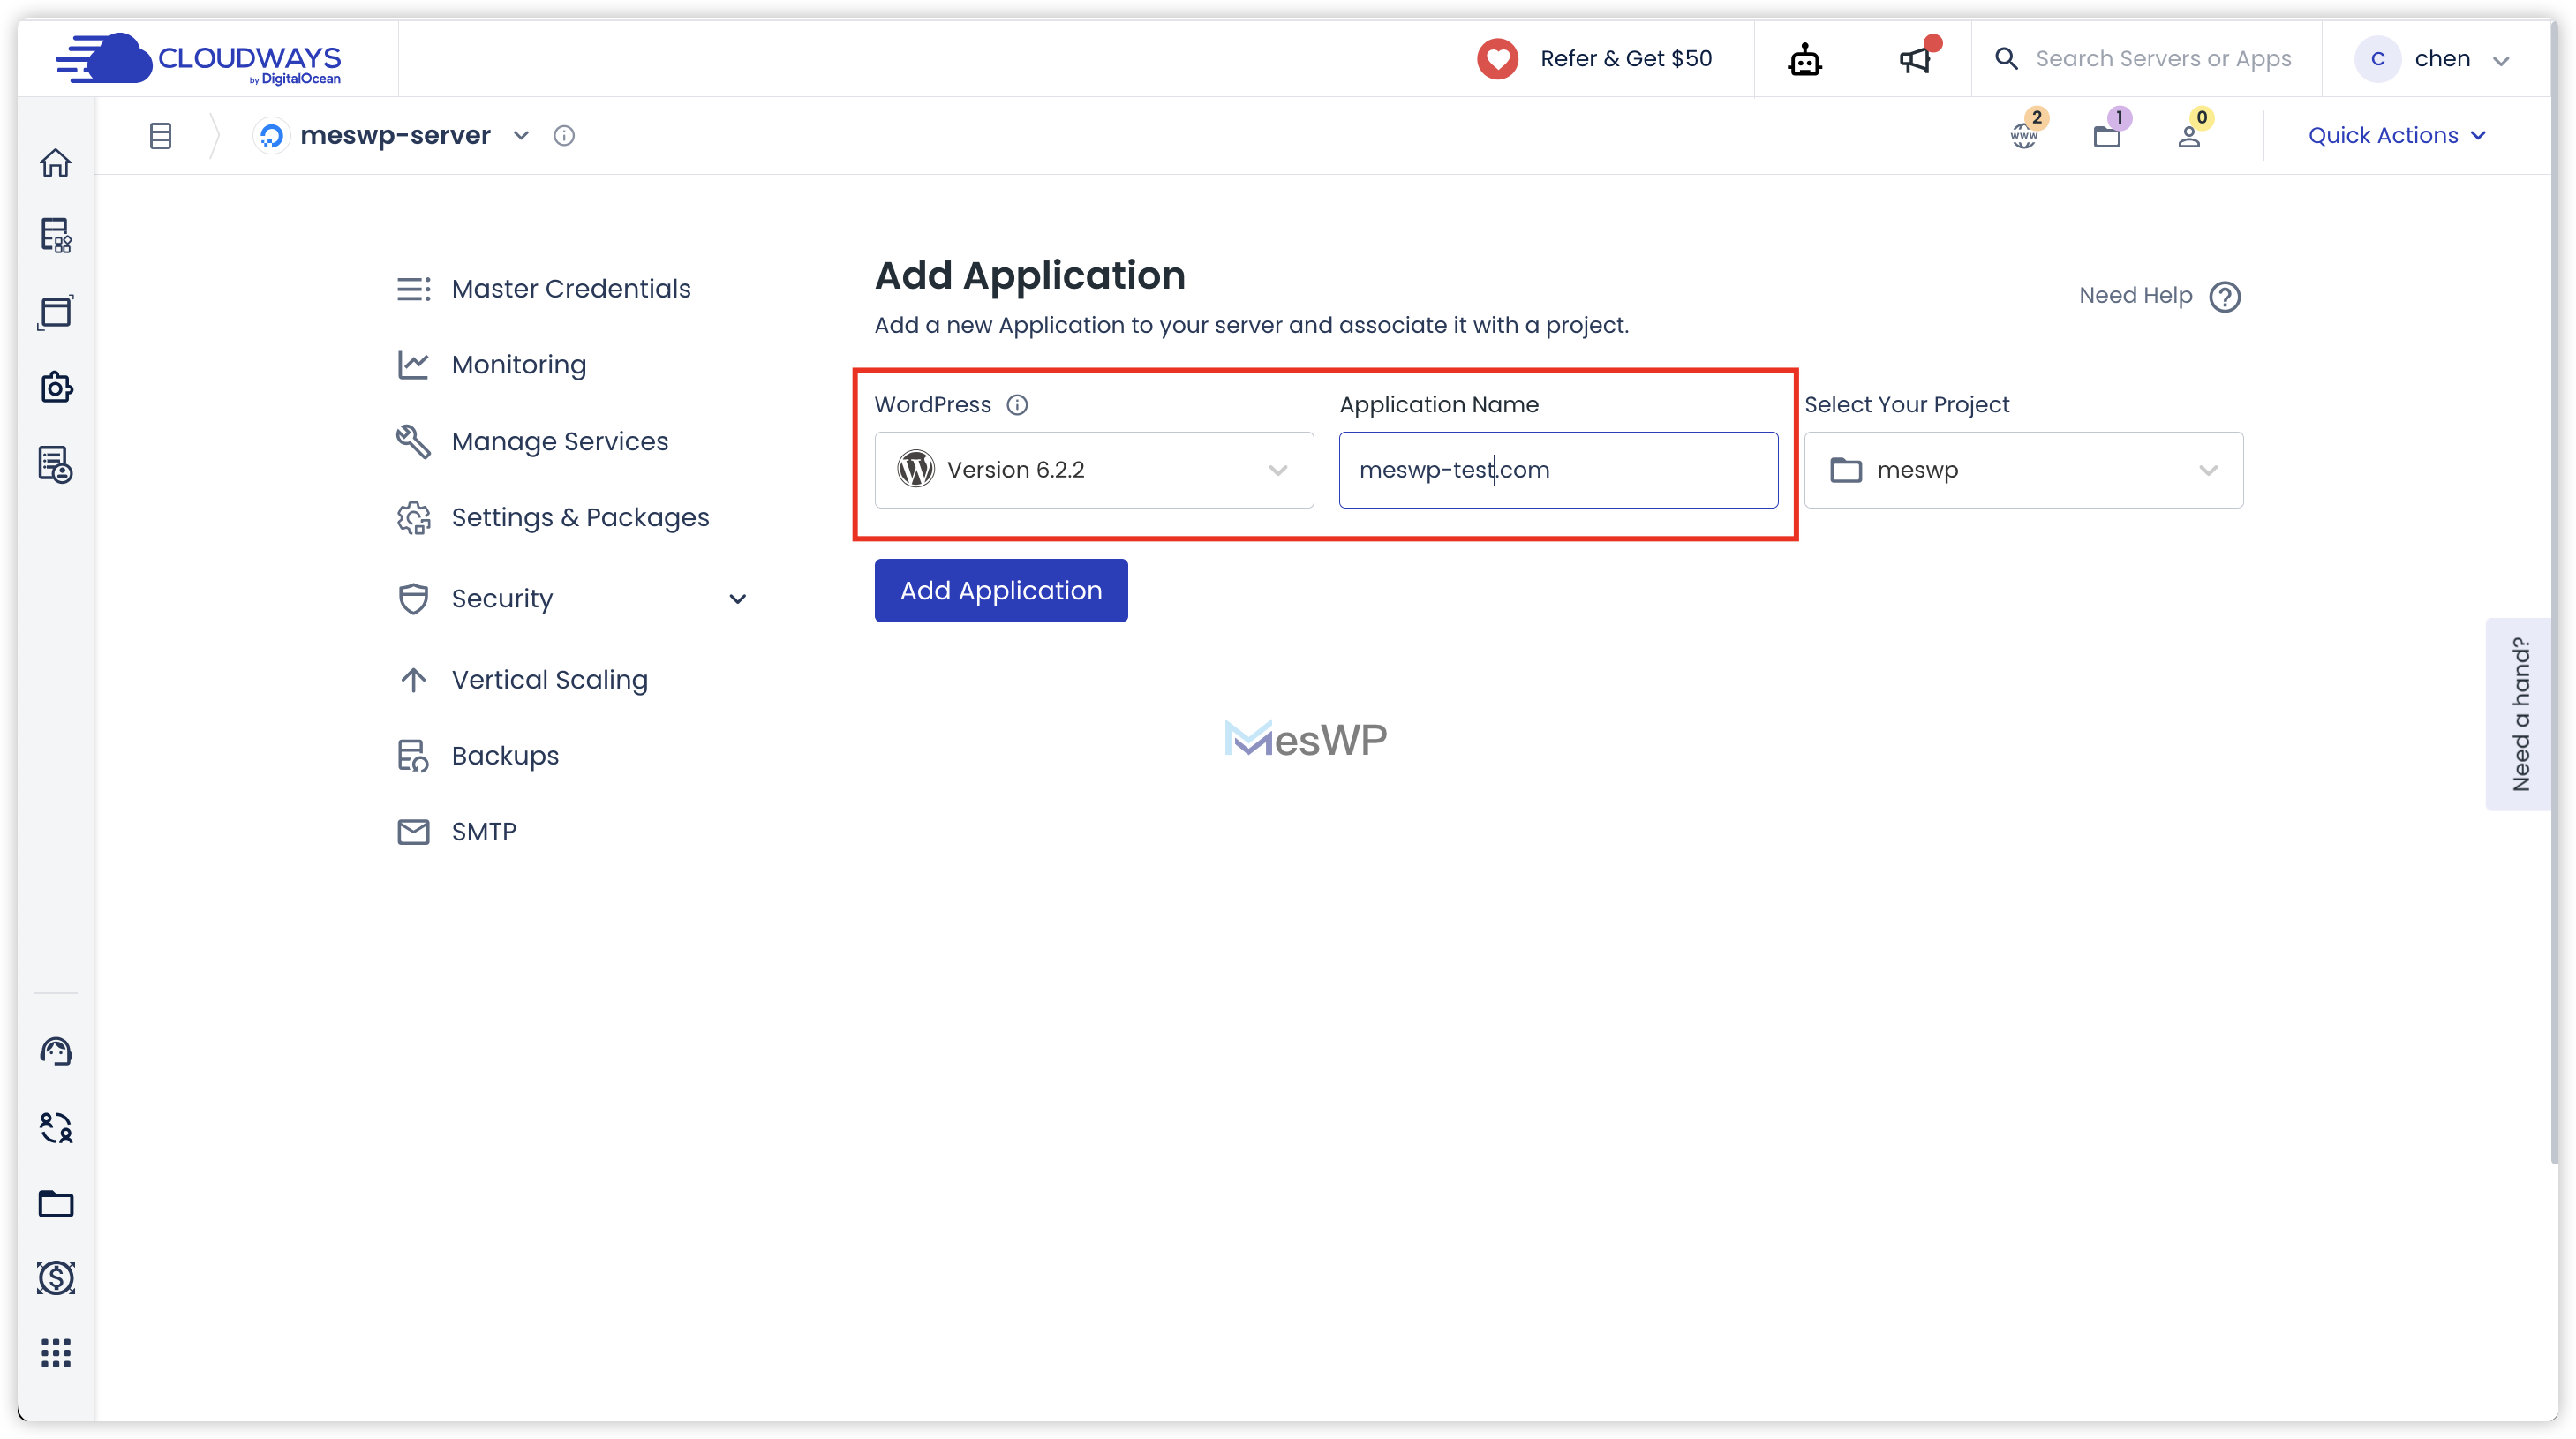
Task: Click the user avatar labeled C
Action: 2378,59
